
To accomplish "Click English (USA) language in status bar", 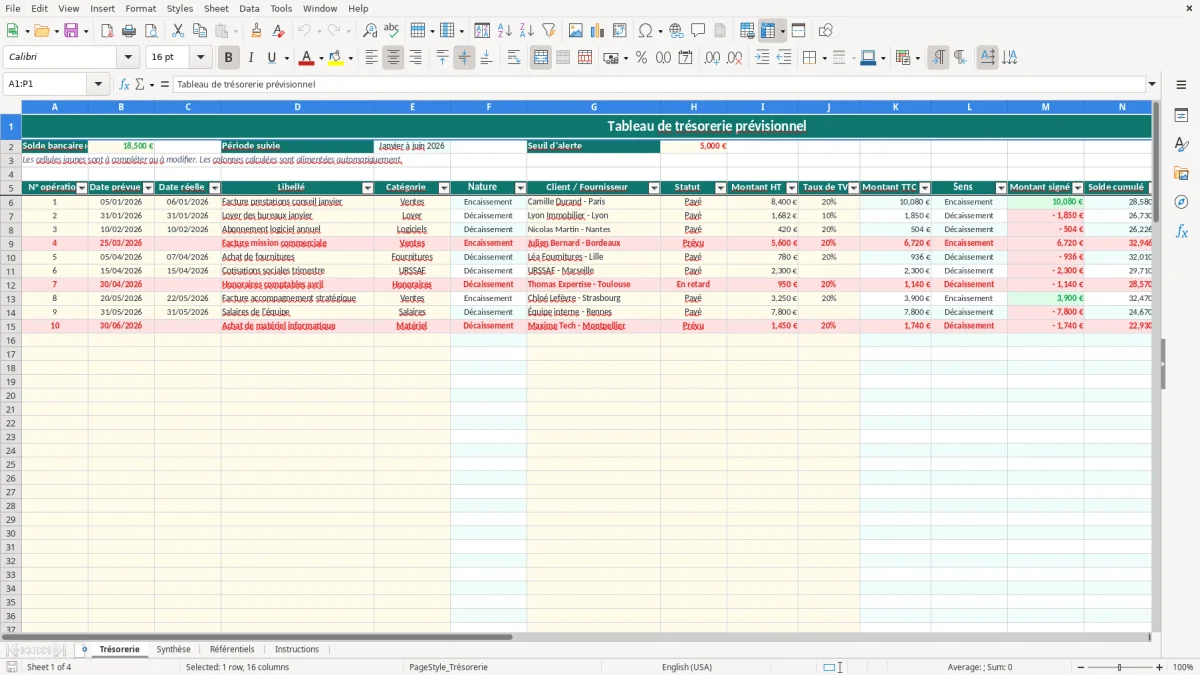I will click(x=687, y=667).
